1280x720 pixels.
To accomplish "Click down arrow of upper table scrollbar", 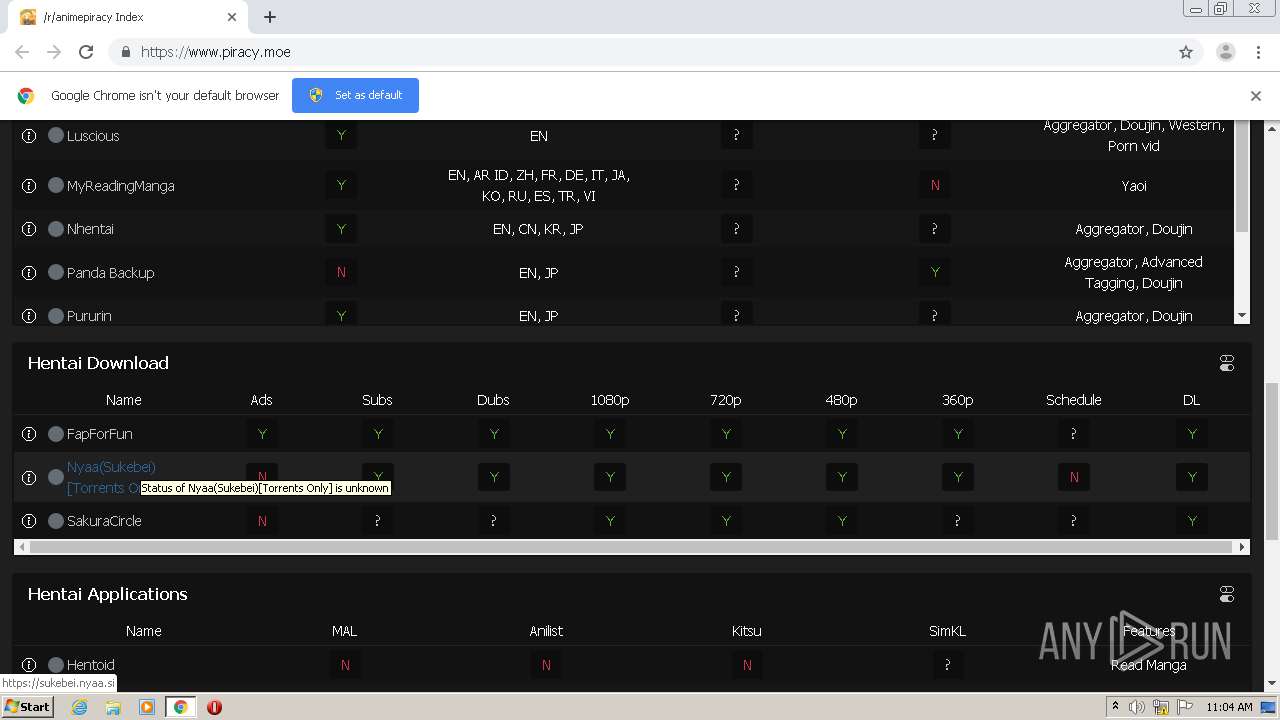I will coord(1242,316).
